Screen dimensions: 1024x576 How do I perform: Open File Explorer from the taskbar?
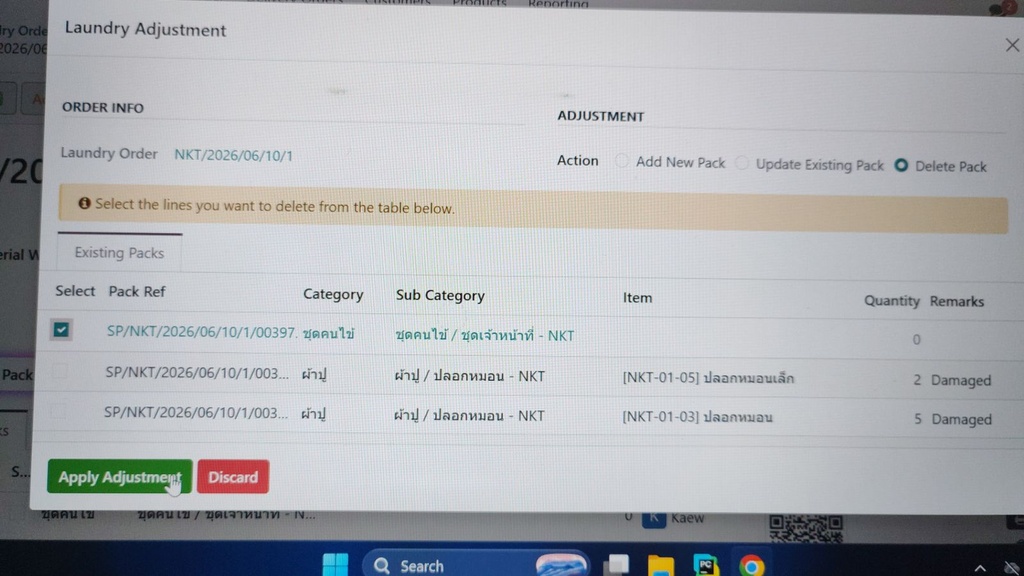coord(660,566)
